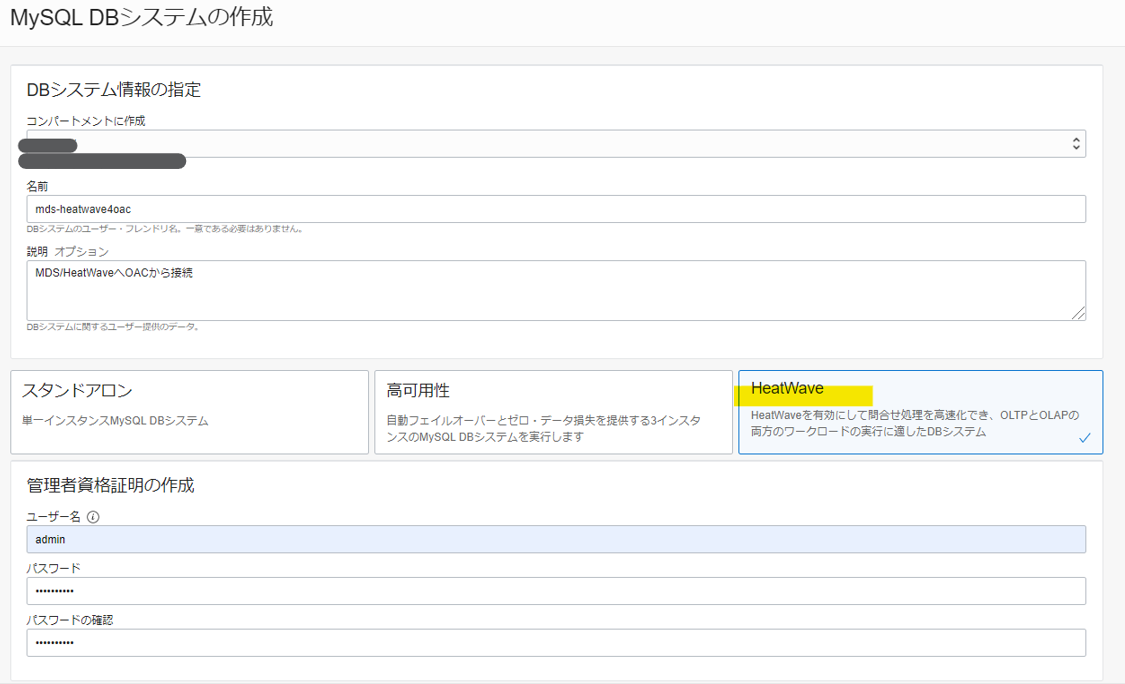
Task: Click the 説明 オプション label
Action: click(x=67, y=252)
